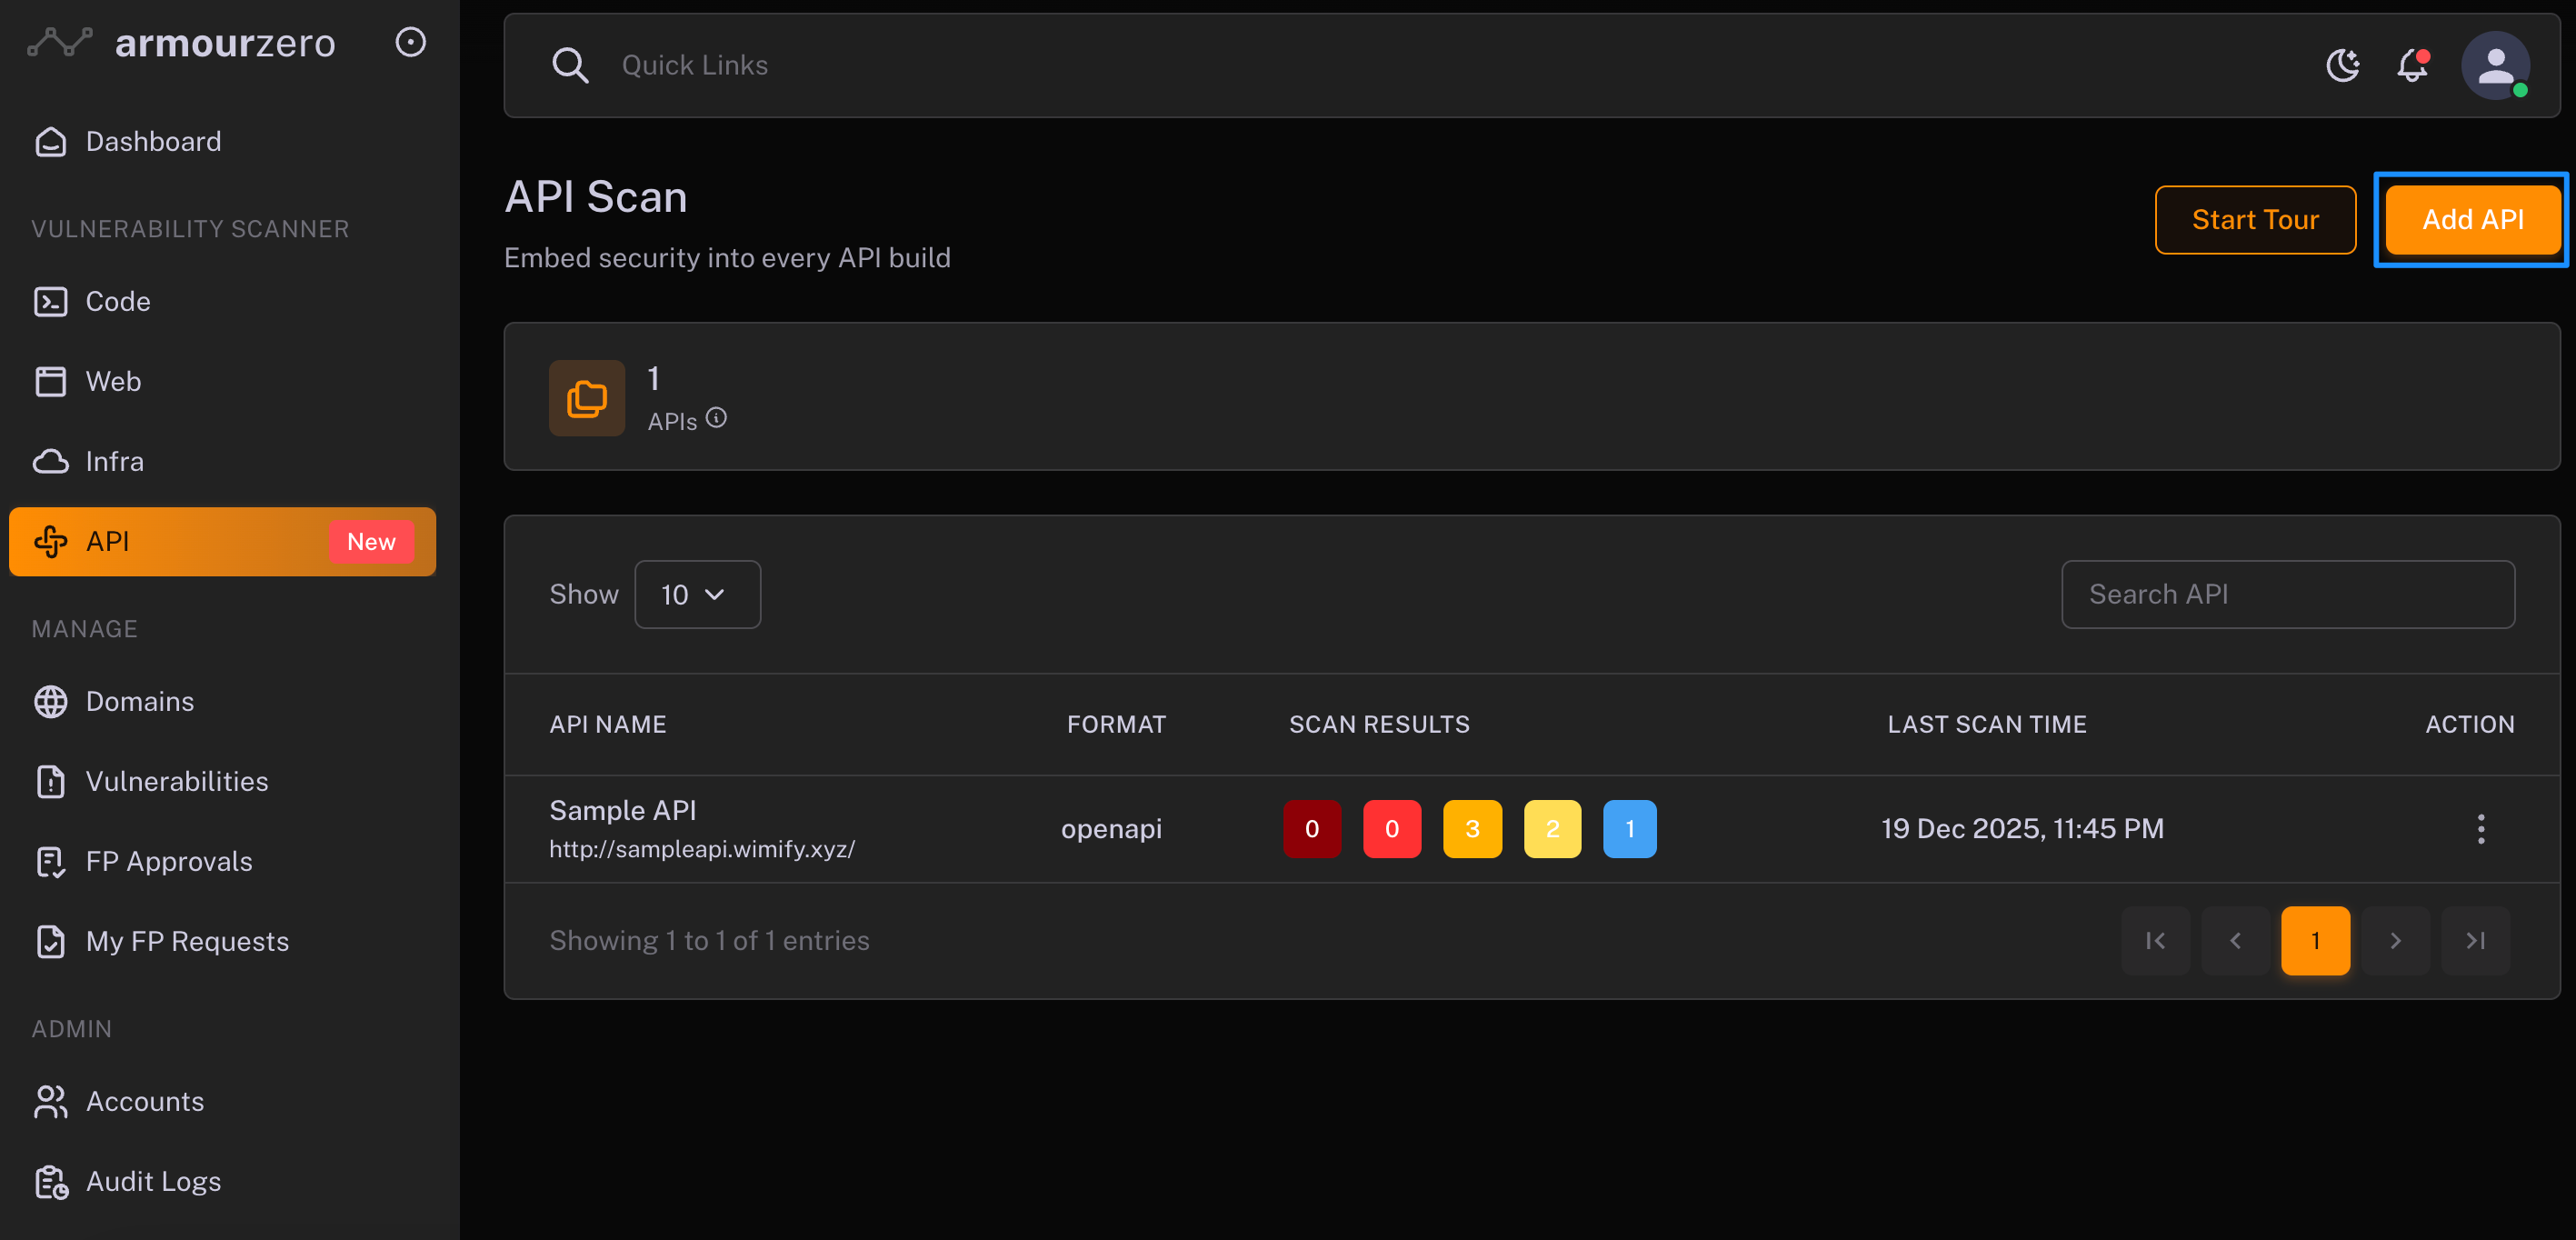Click the orange APIs copy icon
This screenshot has height=1240, width=2576.
click(587, 398)
